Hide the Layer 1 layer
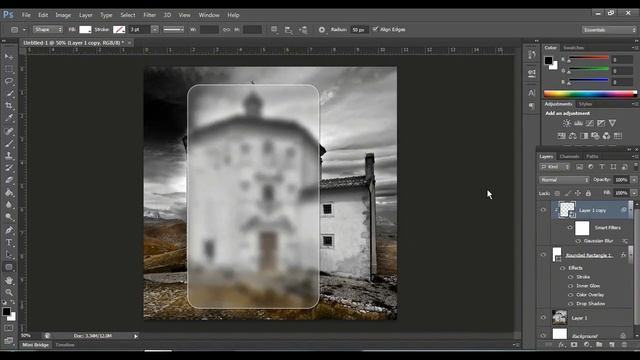Screen dimensions: 640x360 [x=543, y=318]
